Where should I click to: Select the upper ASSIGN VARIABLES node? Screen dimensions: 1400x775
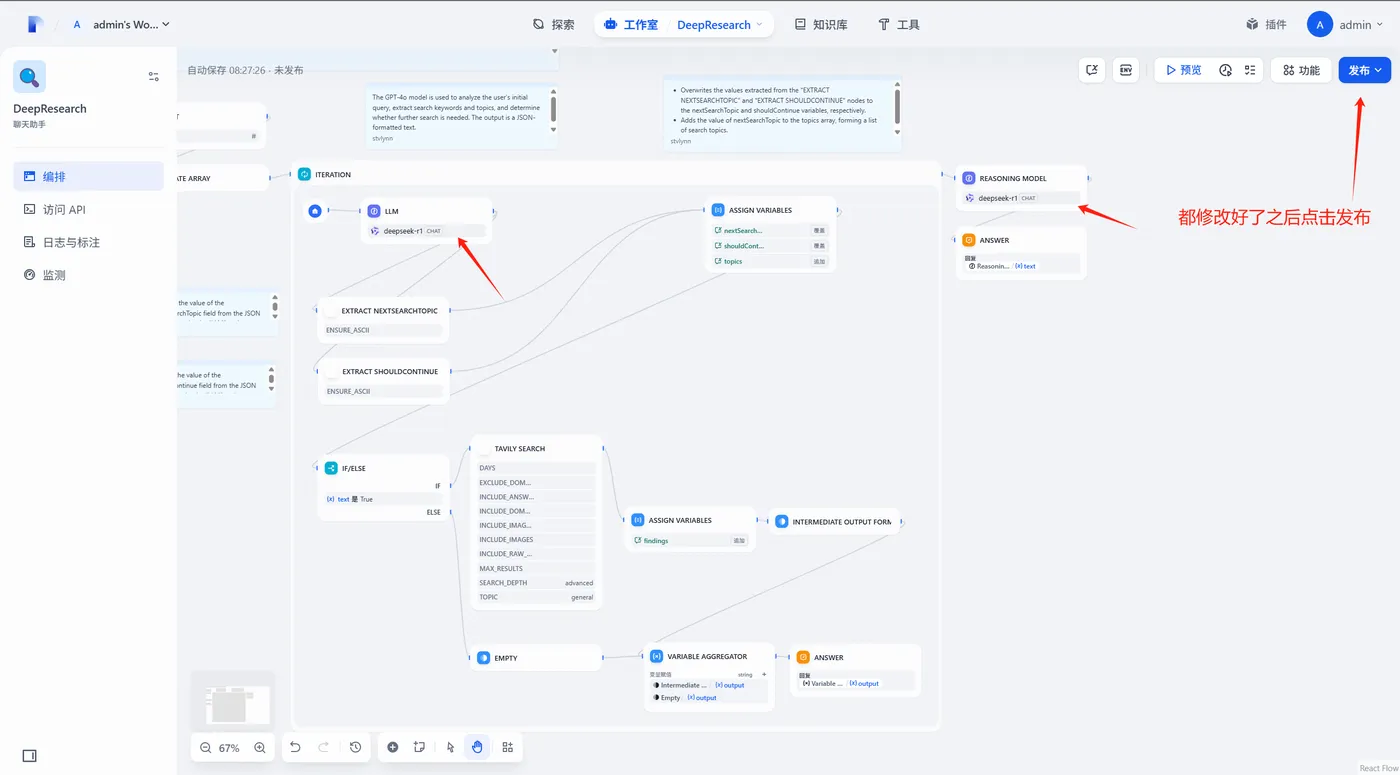pyautogui.click(x=771, y=234)
